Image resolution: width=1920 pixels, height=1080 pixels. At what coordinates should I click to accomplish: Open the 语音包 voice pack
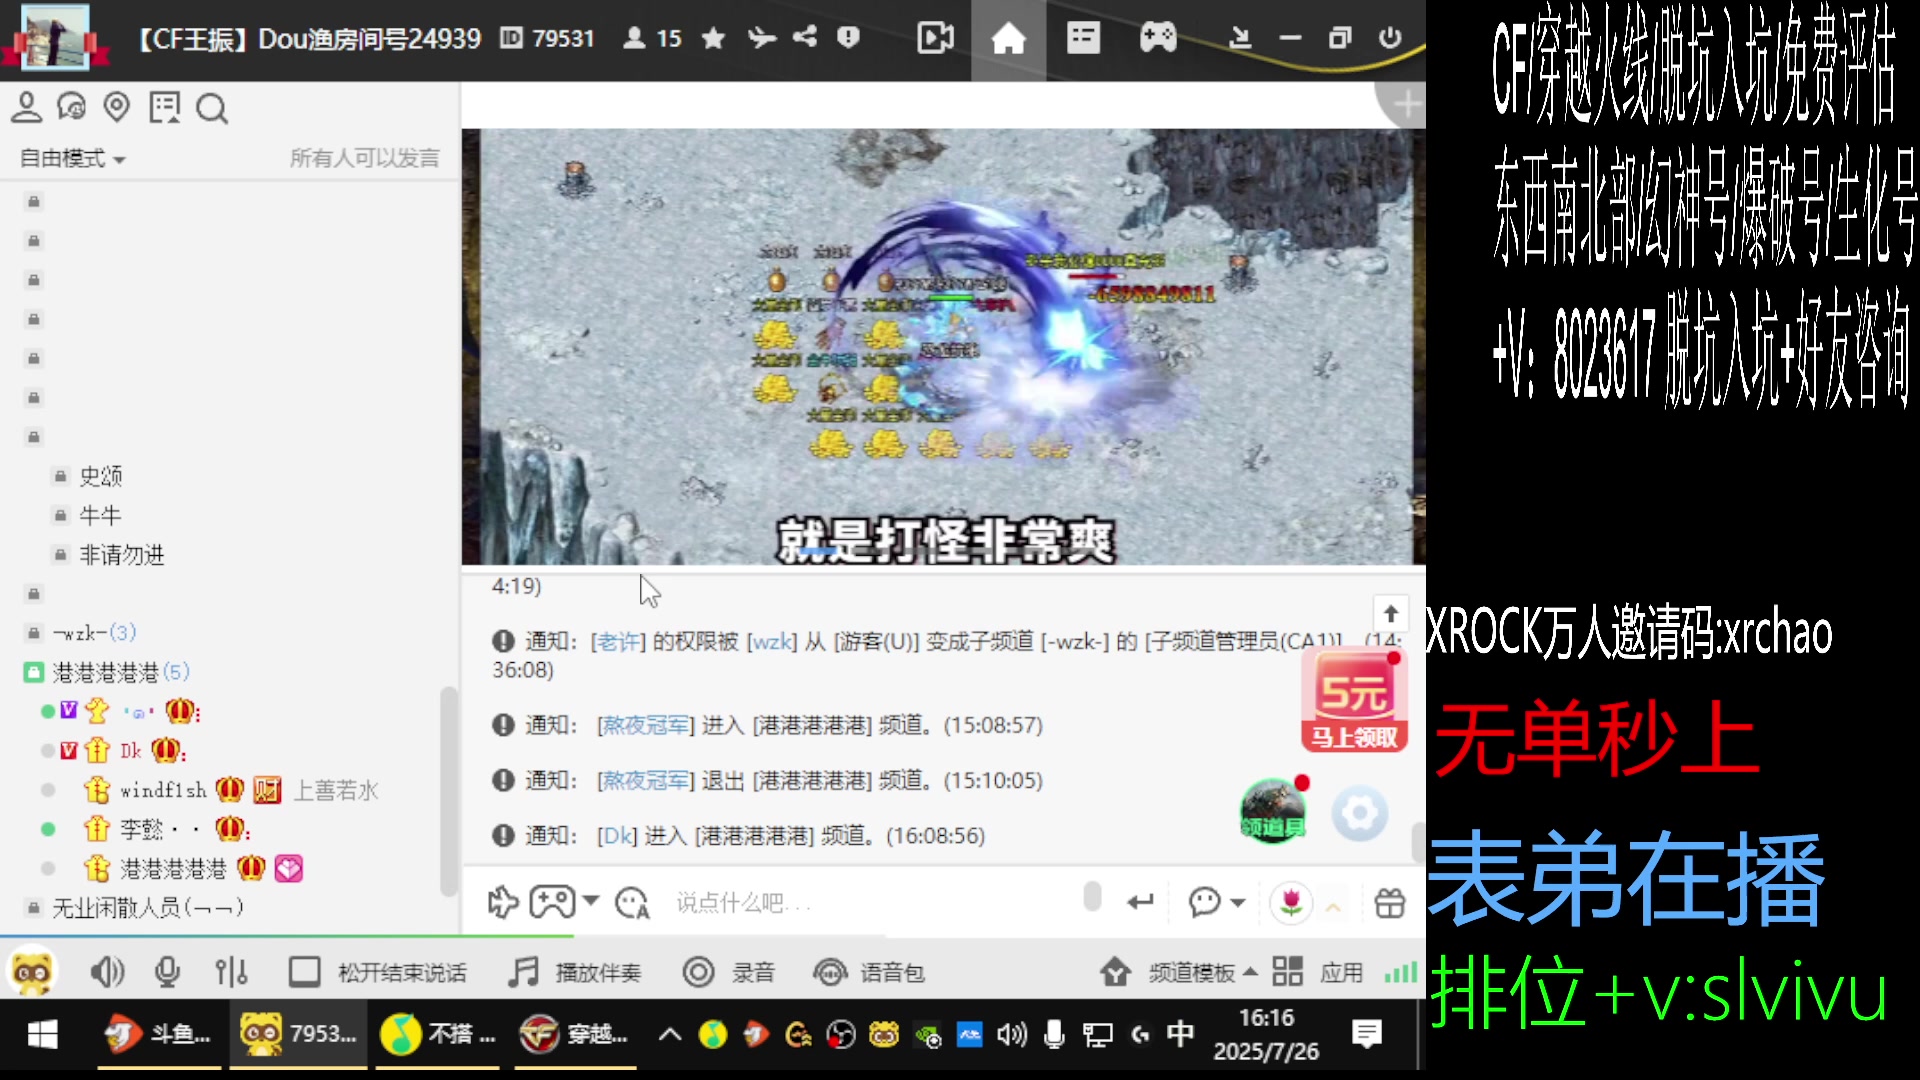868,972
